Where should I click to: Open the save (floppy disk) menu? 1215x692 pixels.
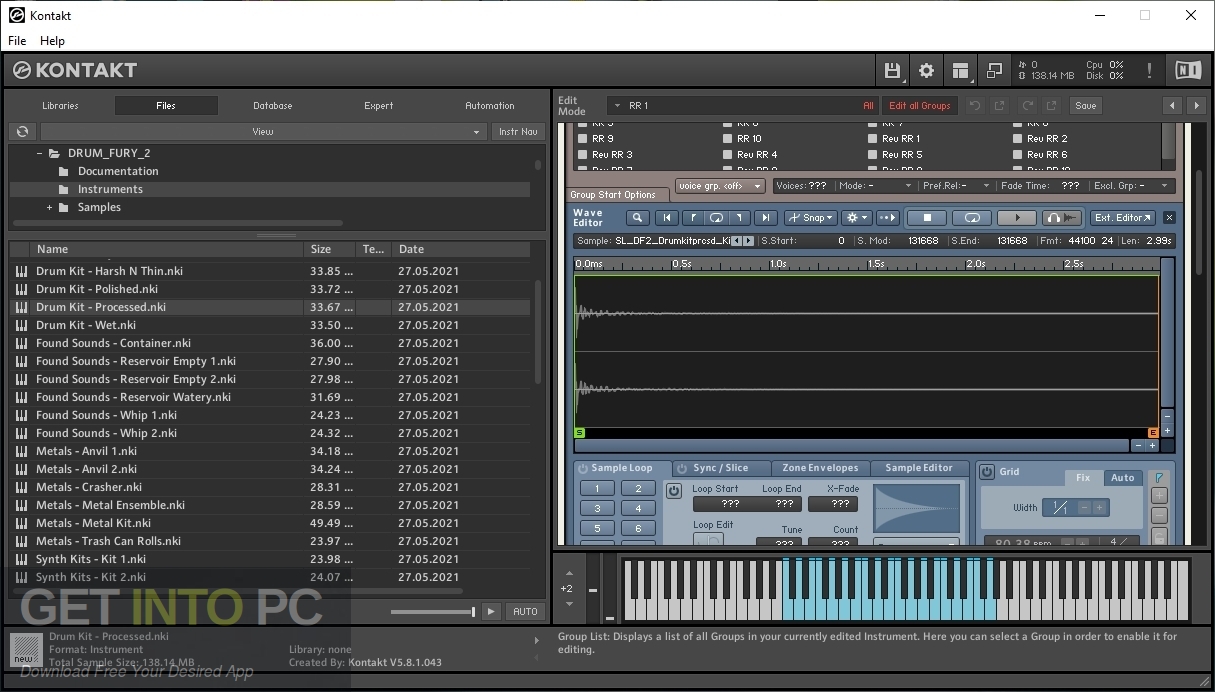[x=892, y=70]
